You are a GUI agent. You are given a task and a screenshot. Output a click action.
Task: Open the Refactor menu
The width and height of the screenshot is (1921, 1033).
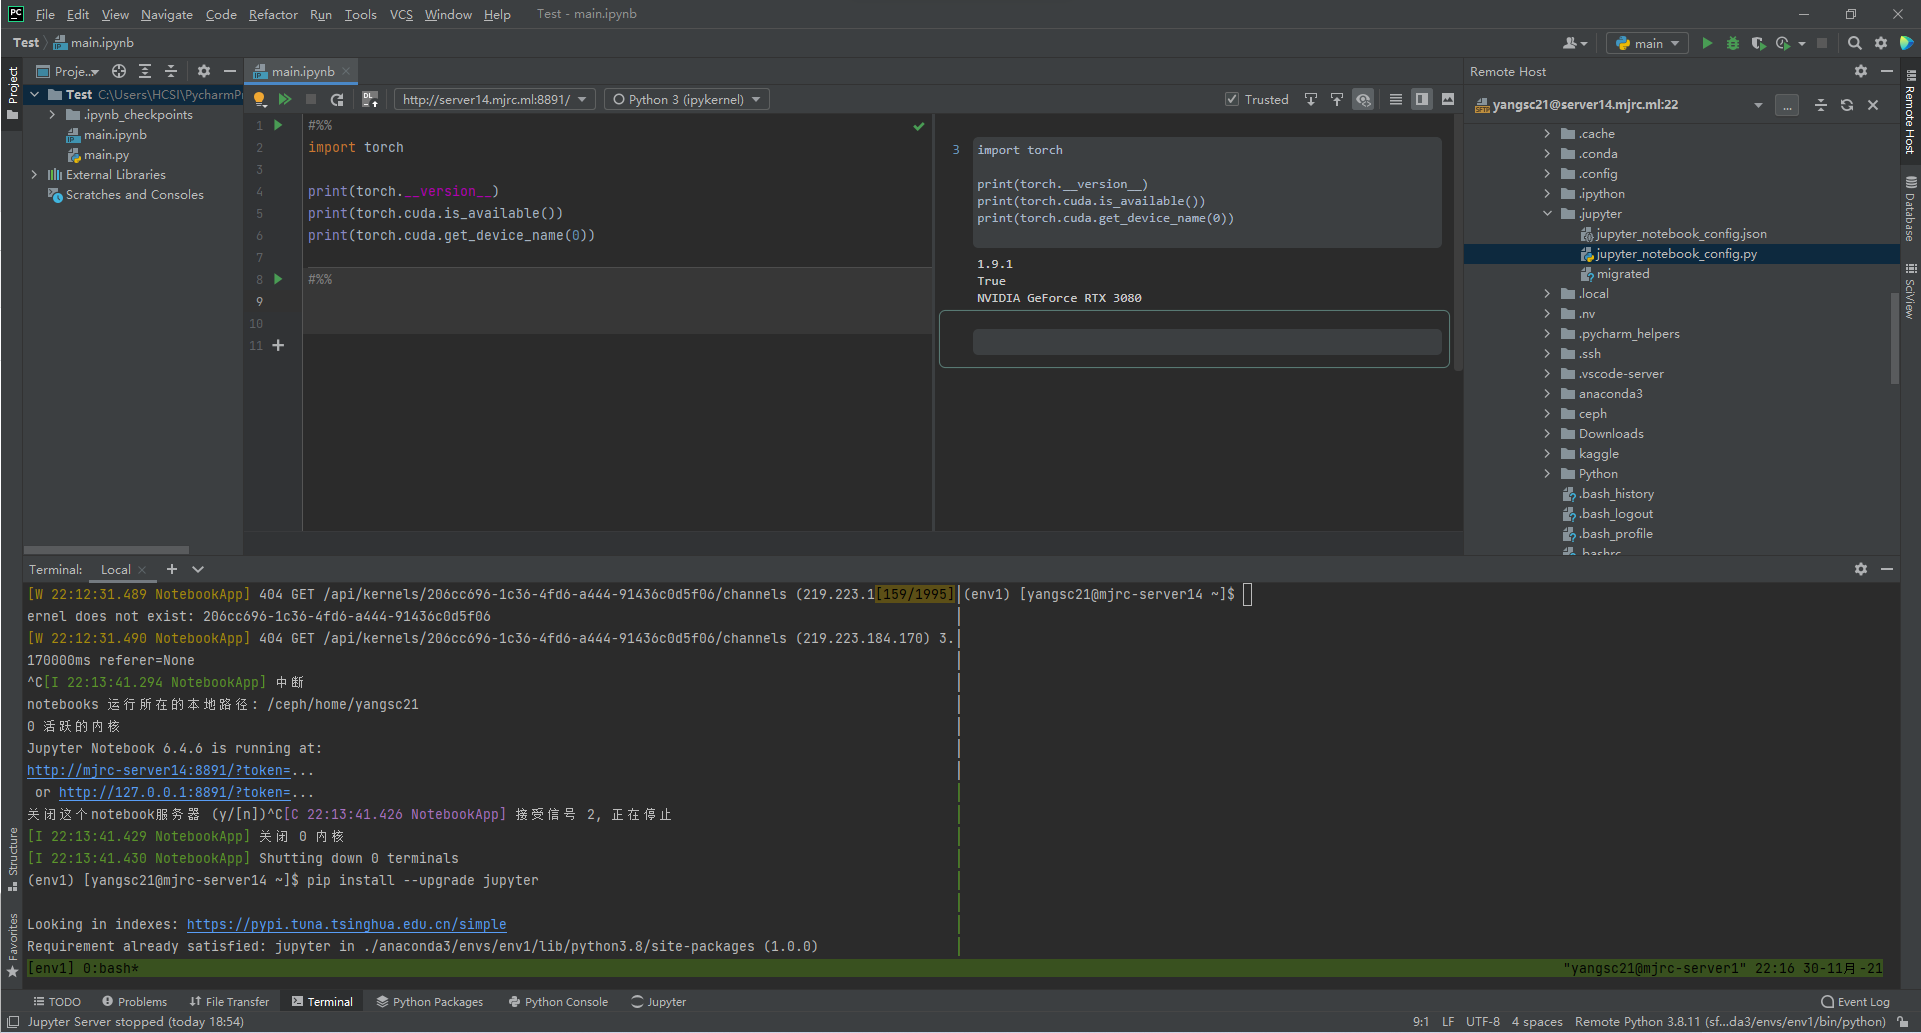[x=273, y=14]
